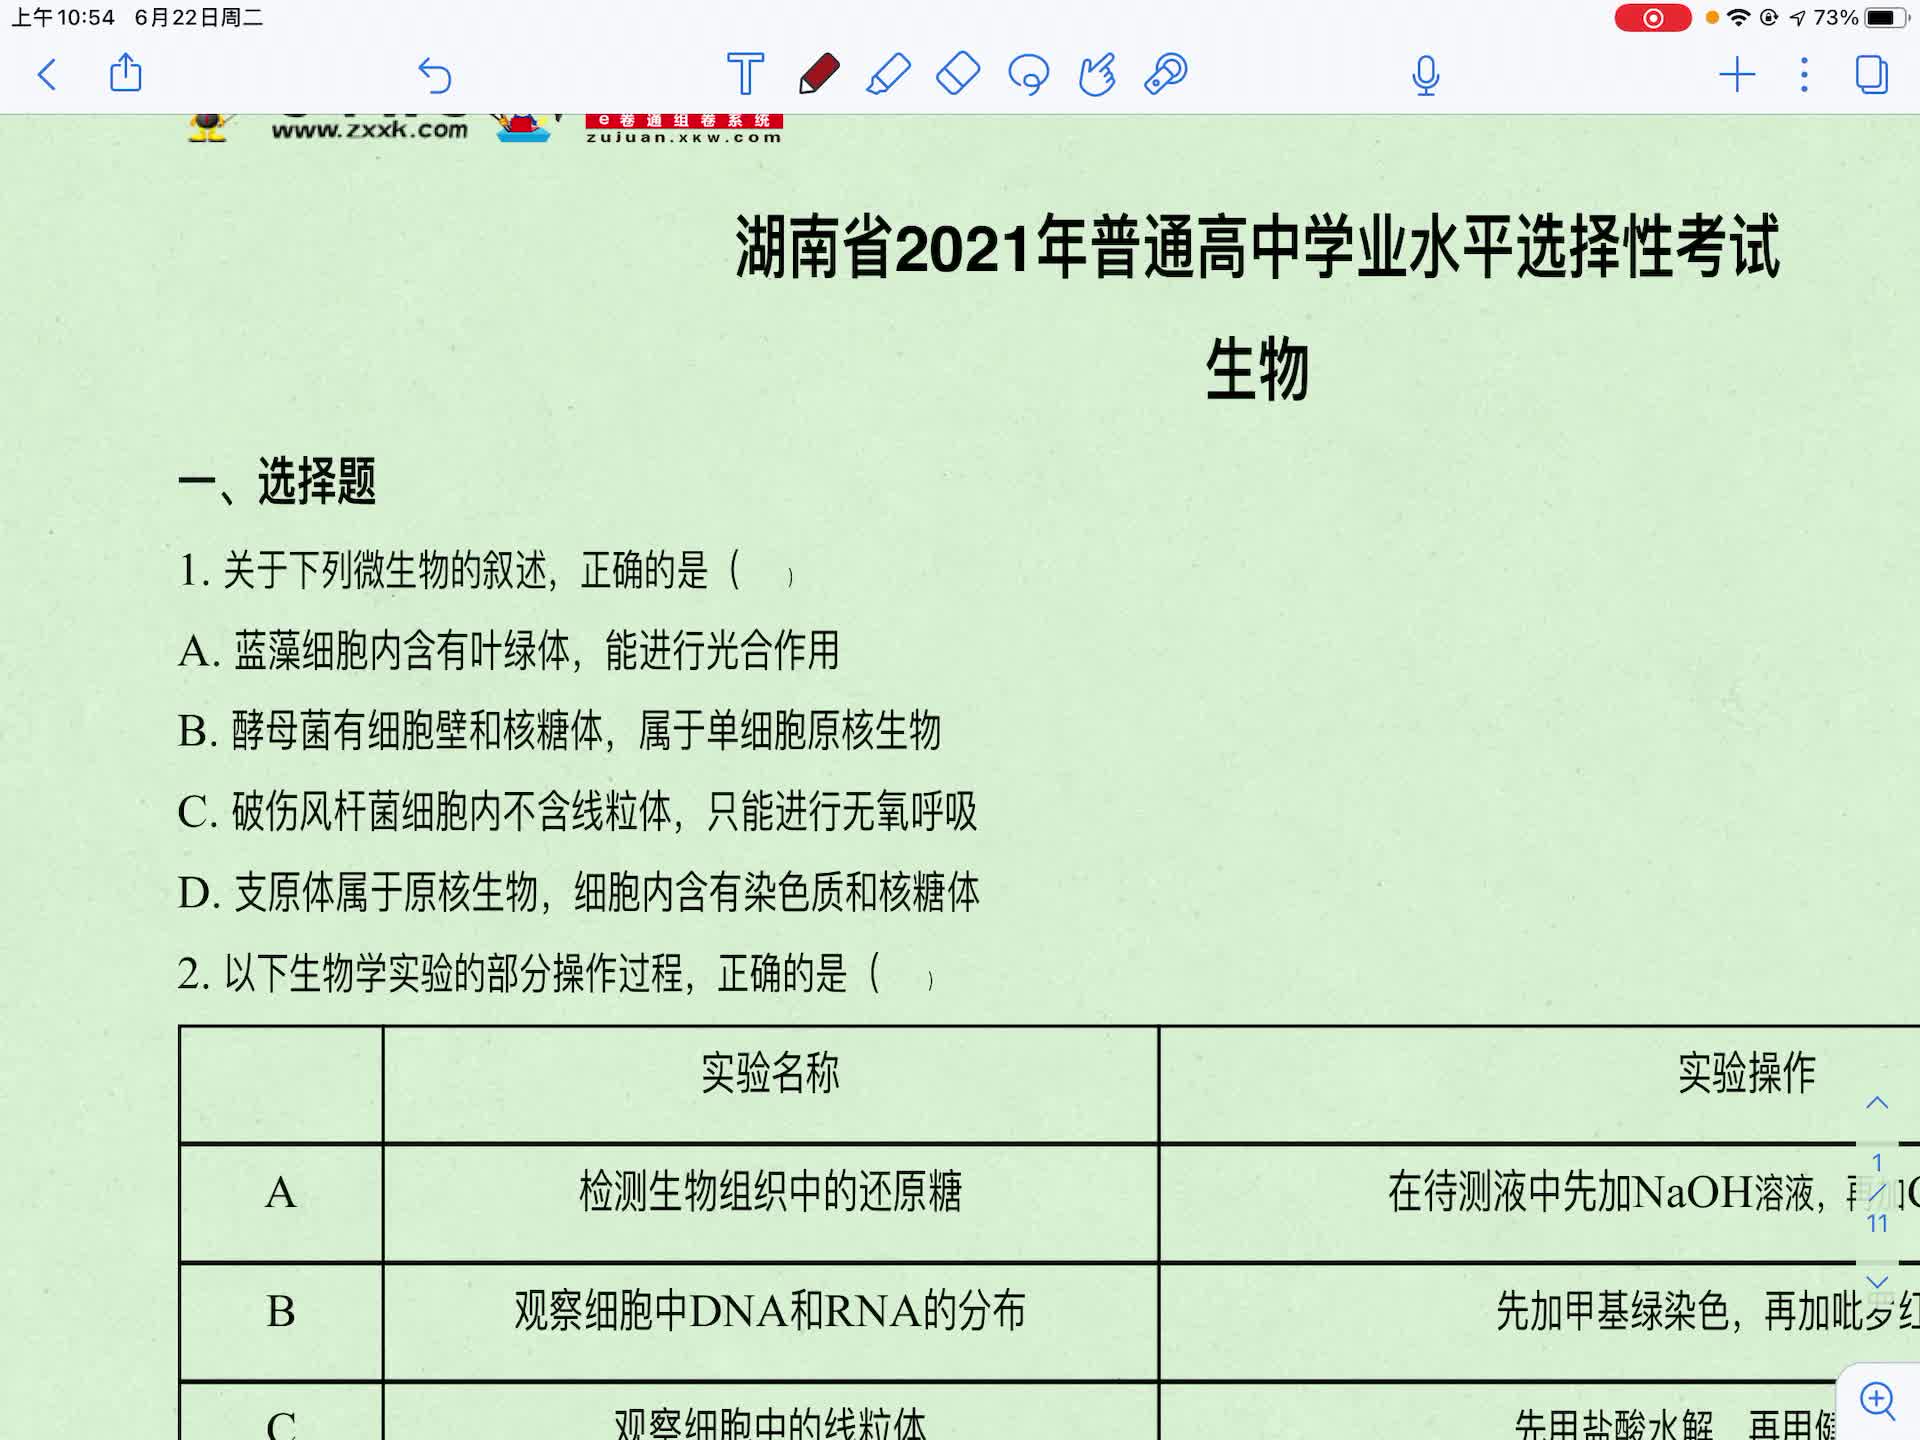Select the hand shapes tool
Screen dimensions: 1920x1440
click(x=1097, y=75)
